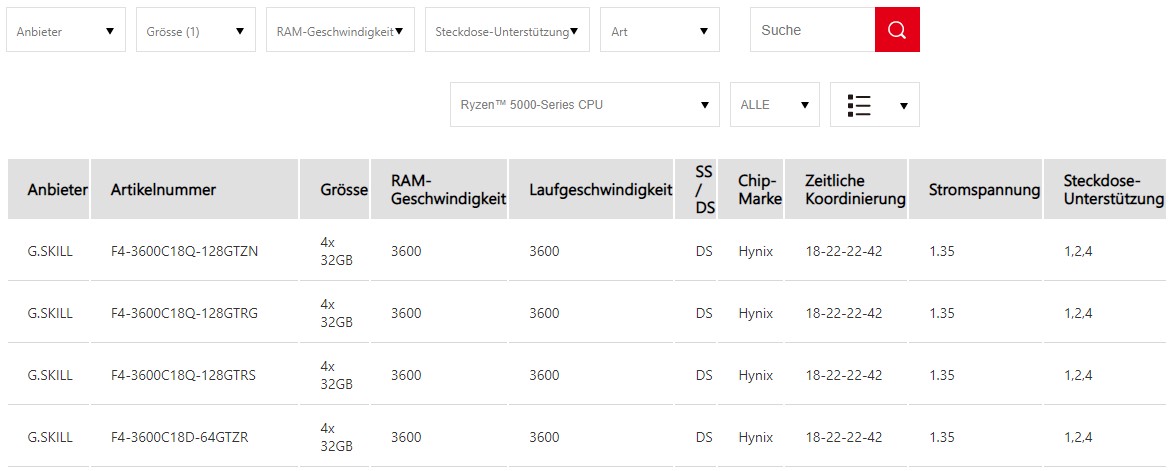Select article F4-3600C18Q-128GTRG
Screen dimensions: 1174x471
pyautogui.click(x=184, y=313)
